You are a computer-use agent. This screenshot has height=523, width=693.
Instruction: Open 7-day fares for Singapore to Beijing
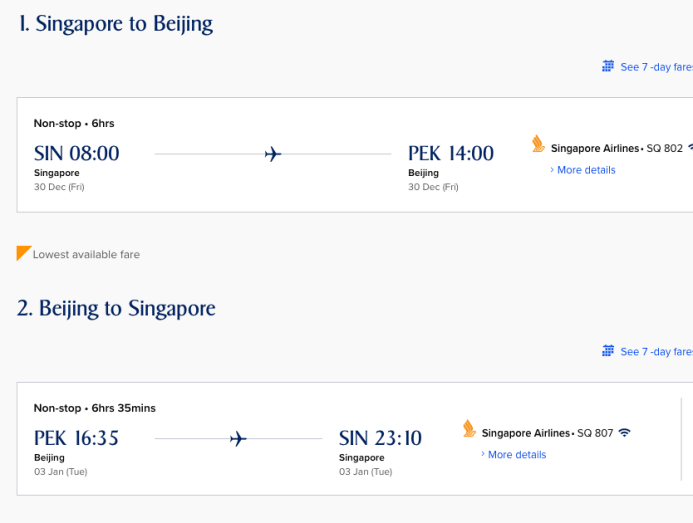tap(655, 67)
